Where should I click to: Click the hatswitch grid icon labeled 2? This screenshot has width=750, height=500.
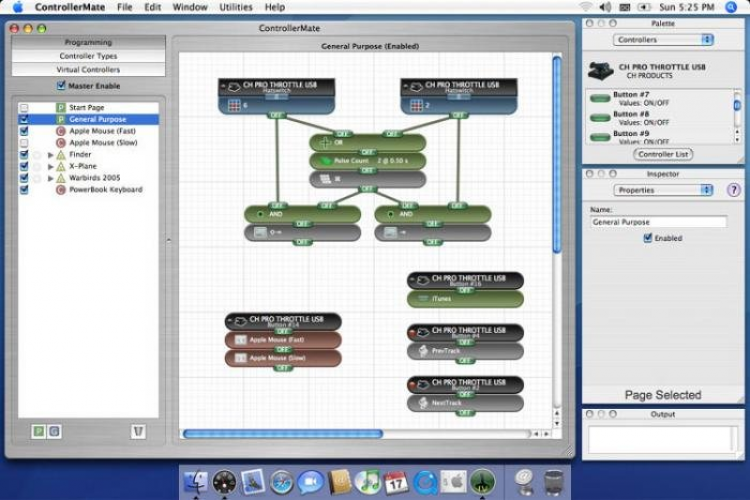(x=417, y=105)
